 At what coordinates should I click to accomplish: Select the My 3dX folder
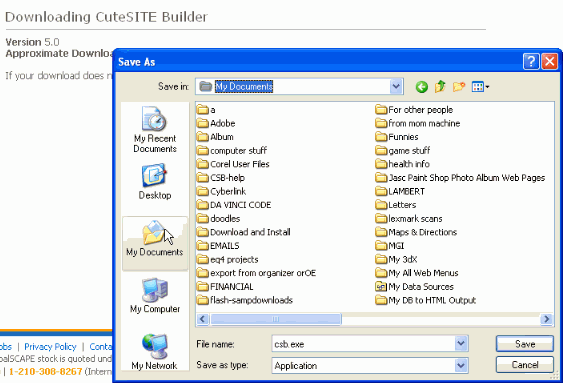[x=396, y=260]
